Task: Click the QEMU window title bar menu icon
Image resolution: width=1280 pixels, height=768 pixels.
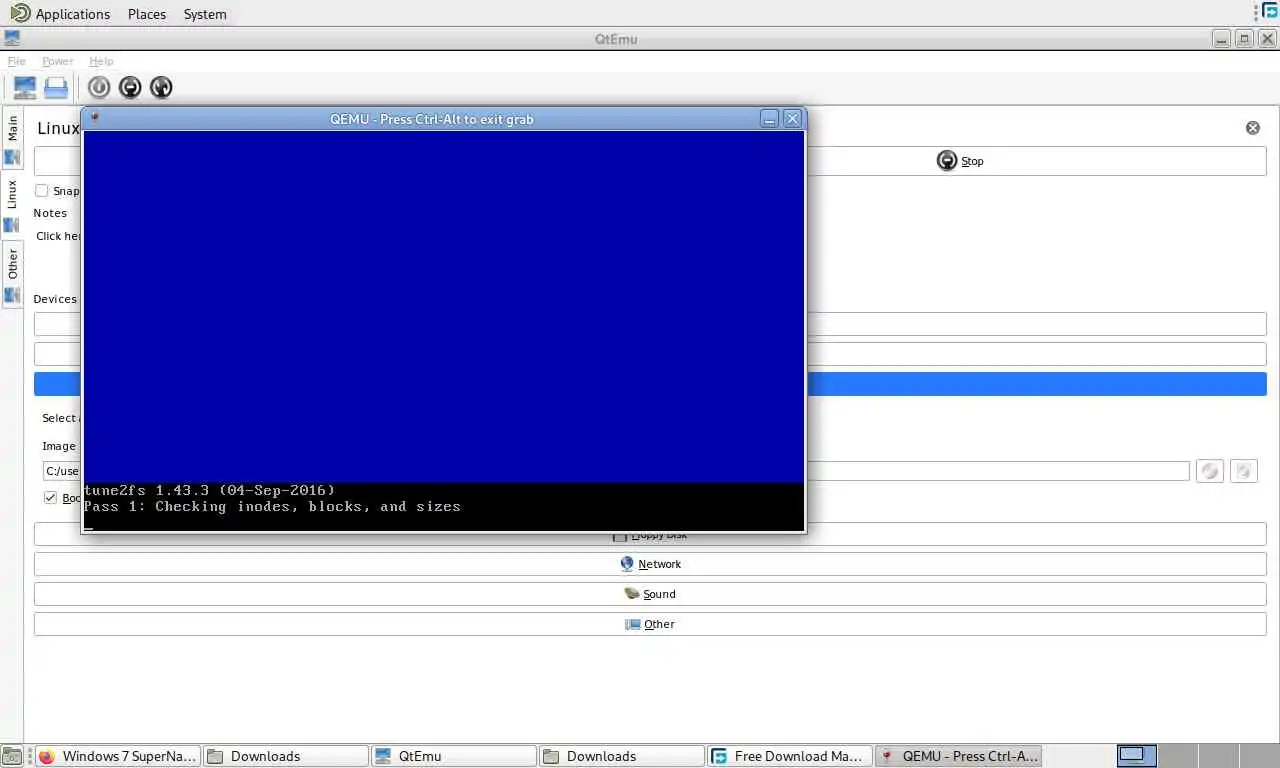Action: click(94, 118)
